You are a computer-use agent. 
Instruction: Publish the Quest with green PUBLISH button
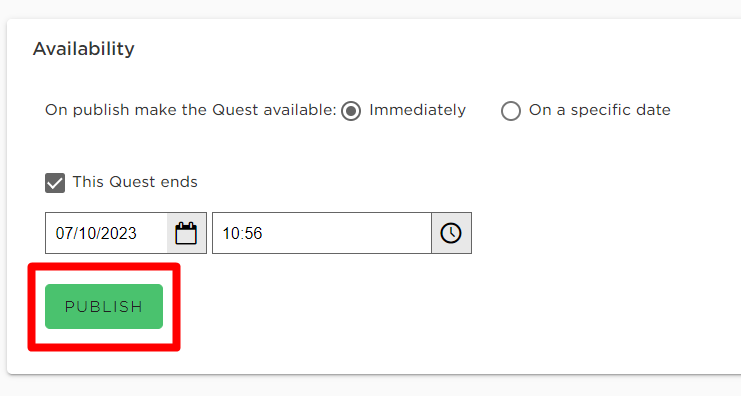[104, 306]
